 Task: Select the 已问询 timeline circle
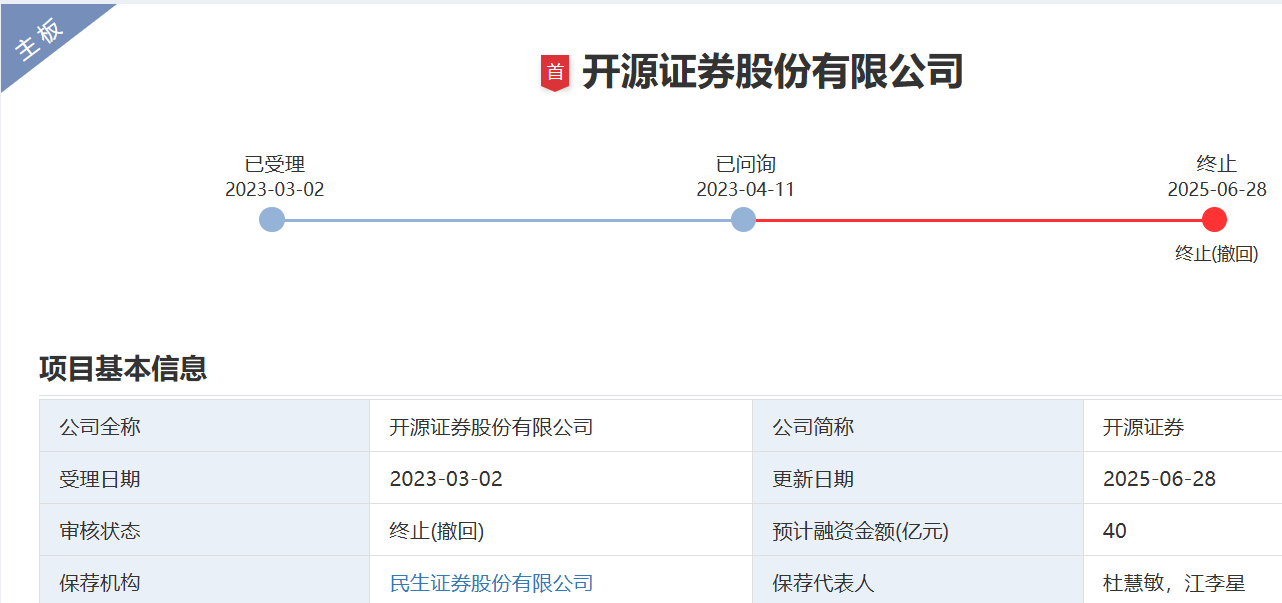coord(743,220)
